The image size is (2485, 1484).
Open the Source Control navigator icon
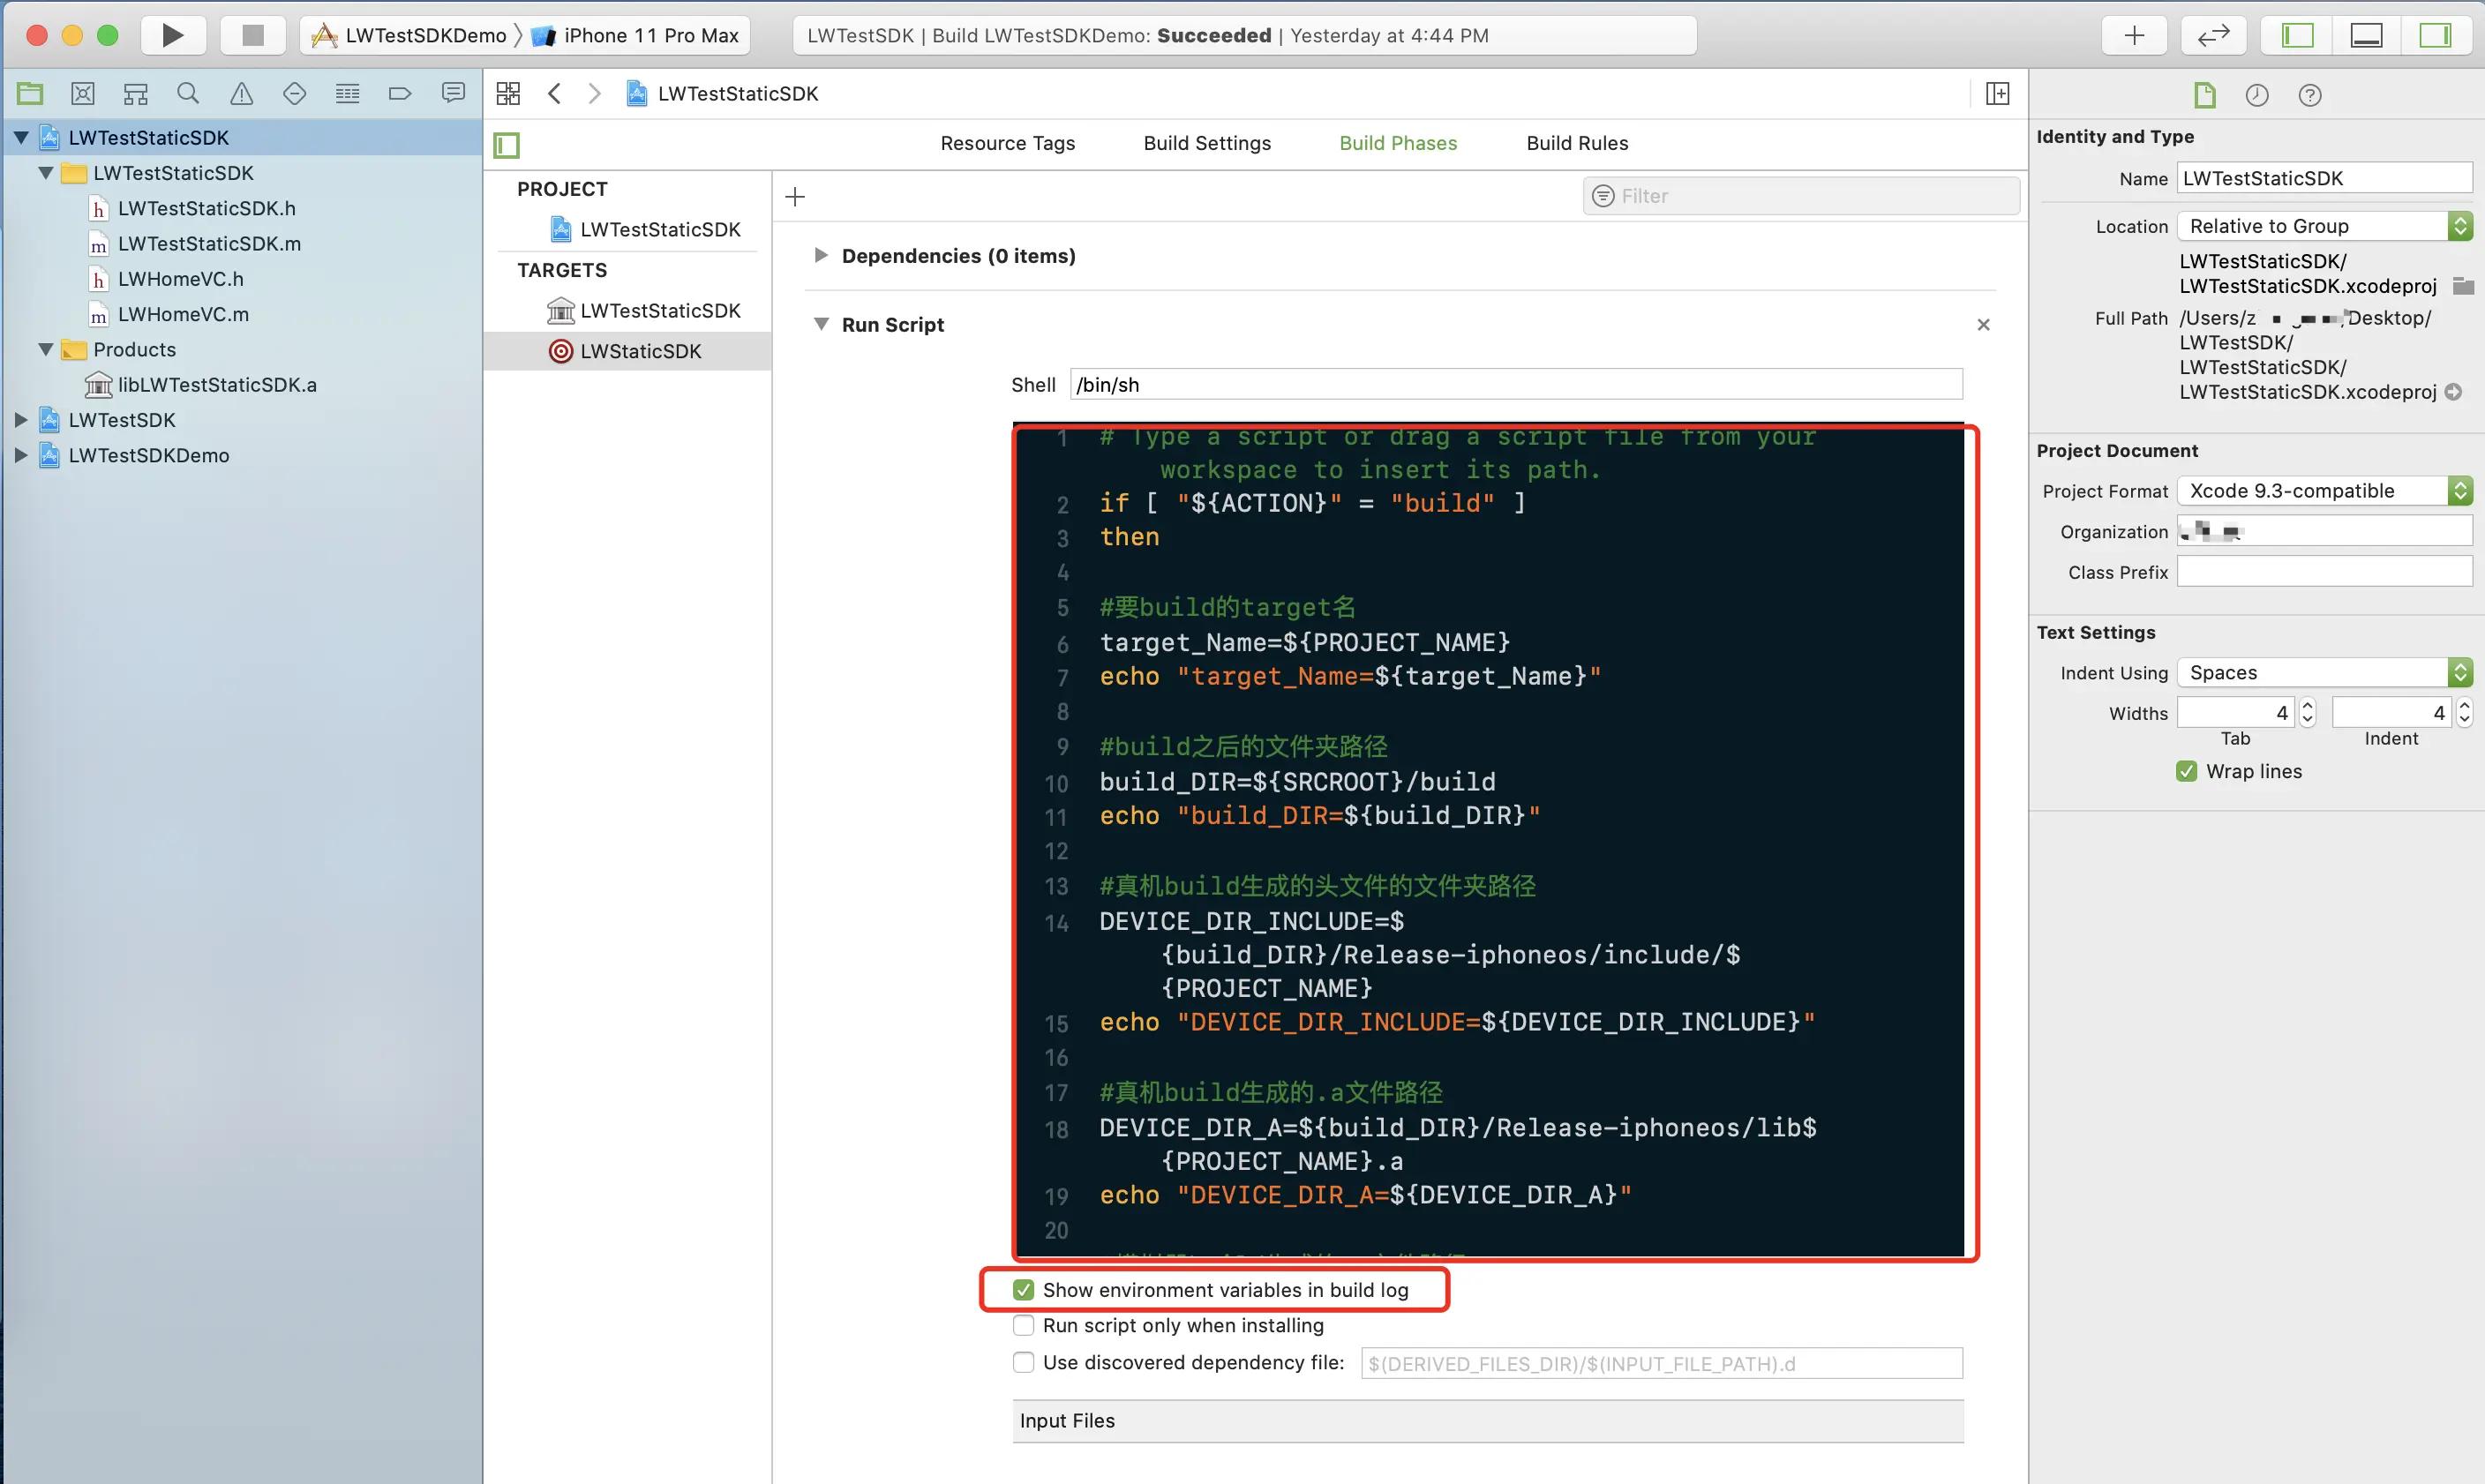coord(83,94)
